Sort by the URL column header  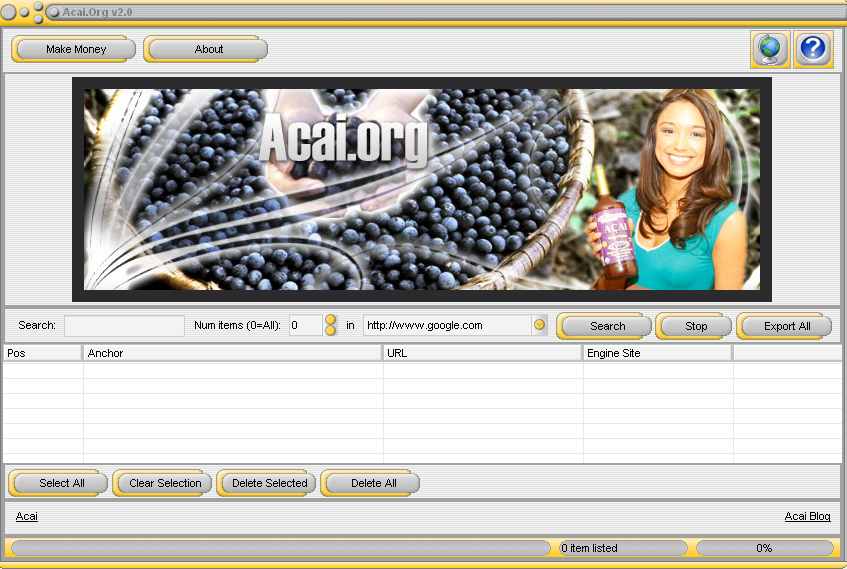click(x=482, y=353)
